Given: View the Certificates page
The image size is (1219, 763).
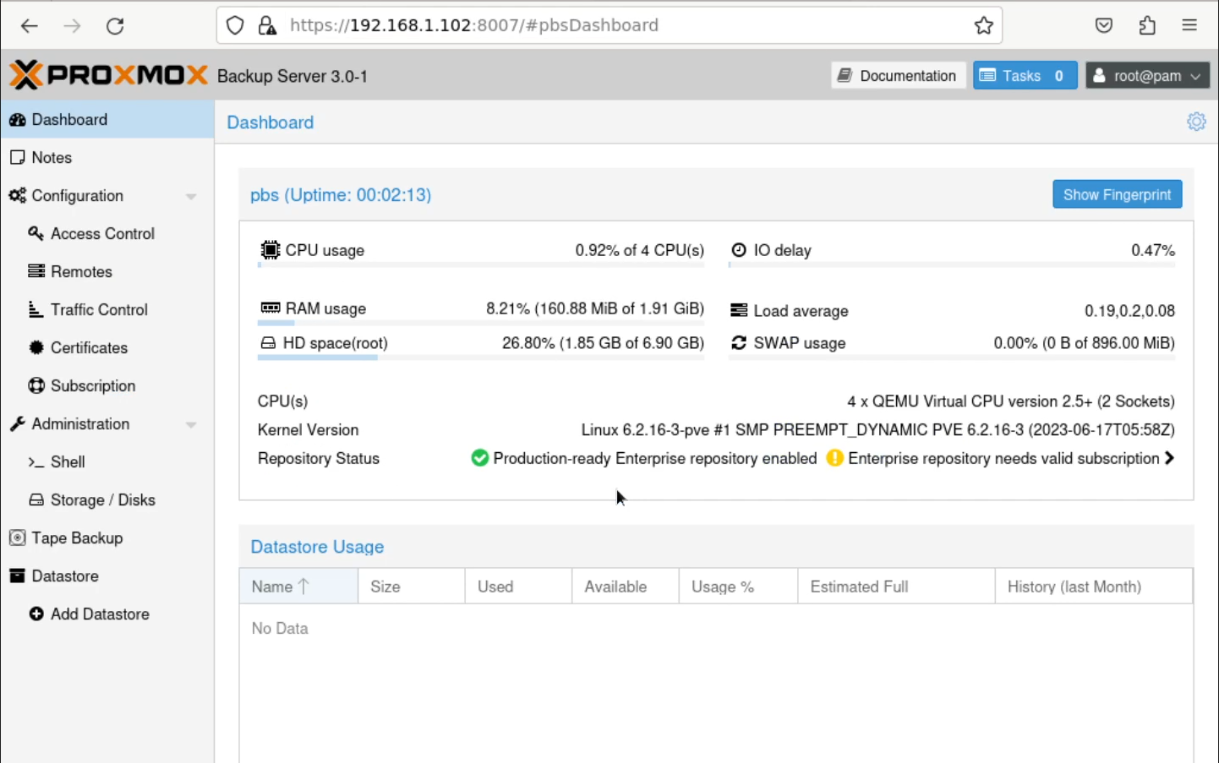Looking at the screenshot, I should pyautogui.click(x=89, y=347).
